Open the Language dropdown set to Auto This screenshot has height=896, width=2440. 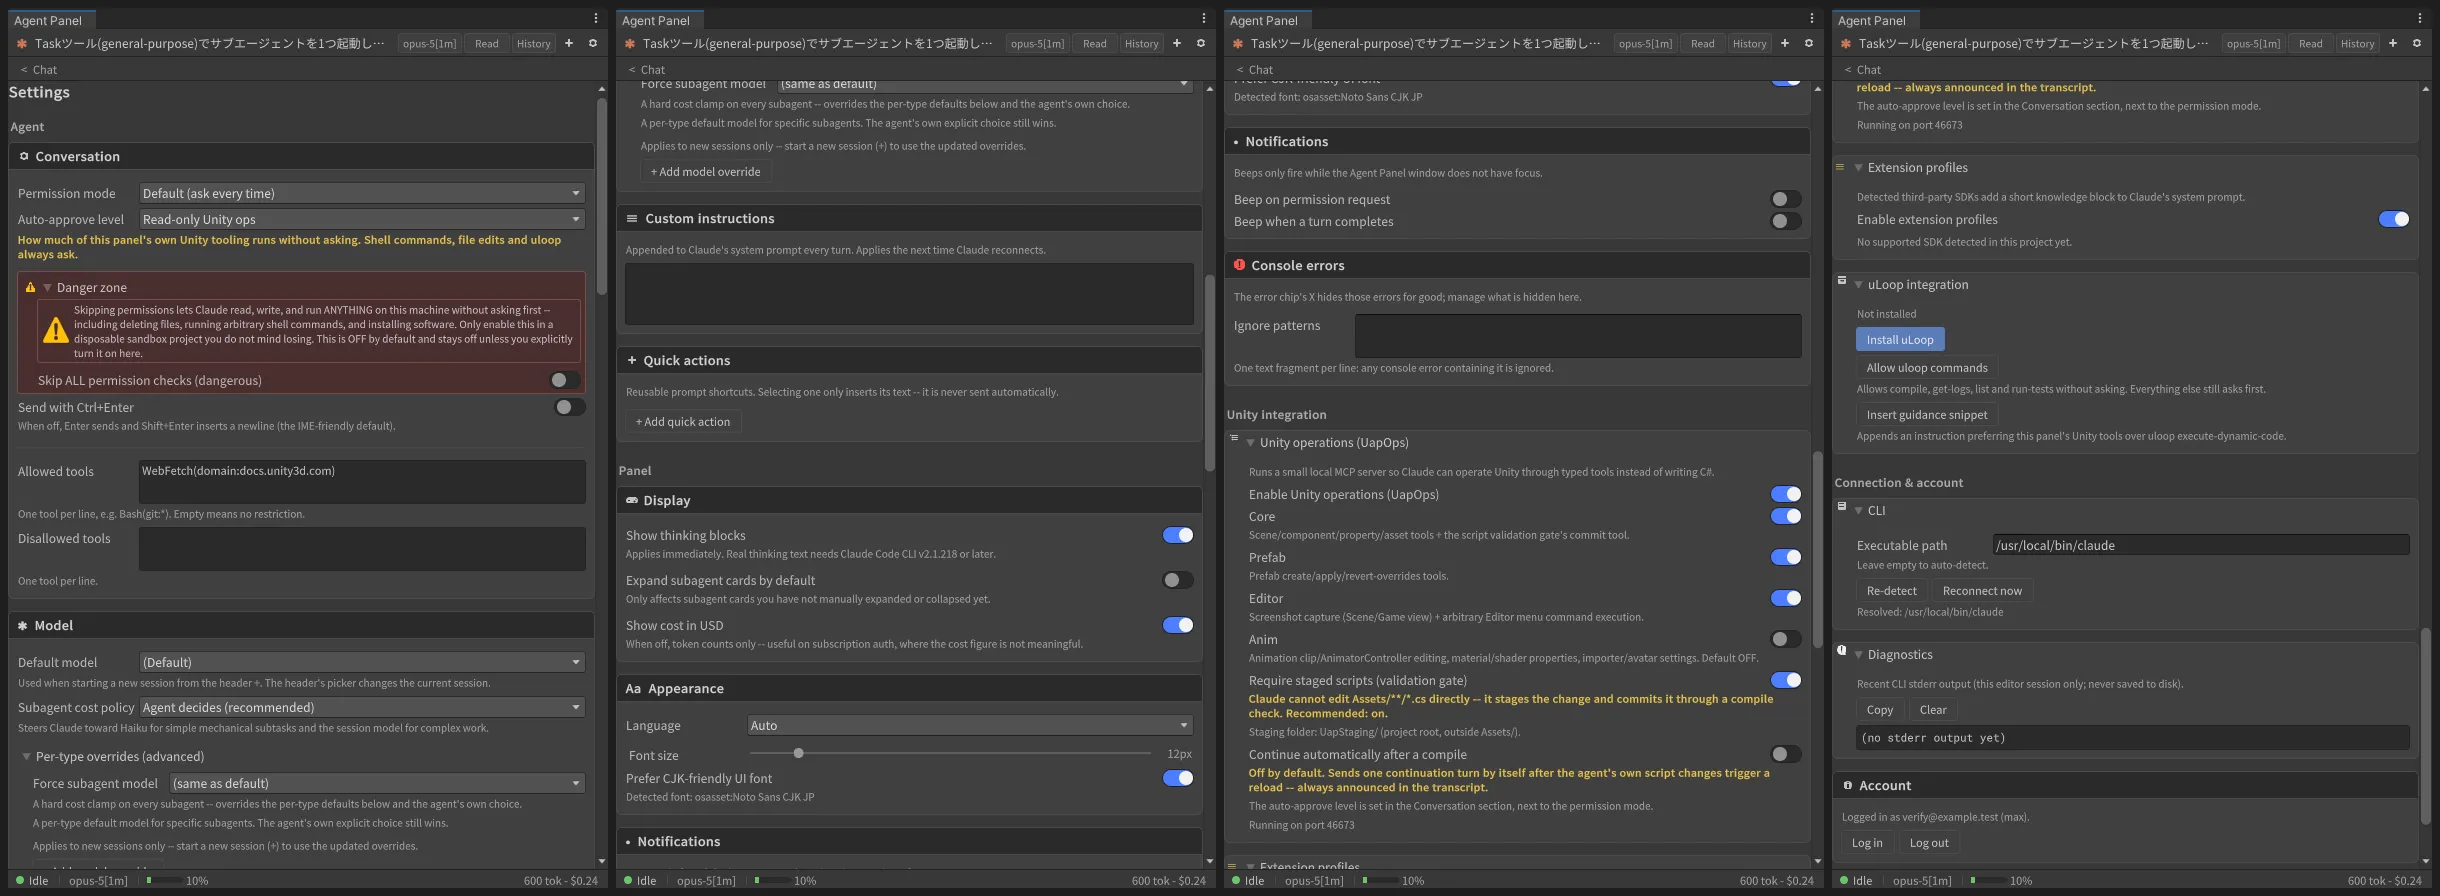coord(970,725)
